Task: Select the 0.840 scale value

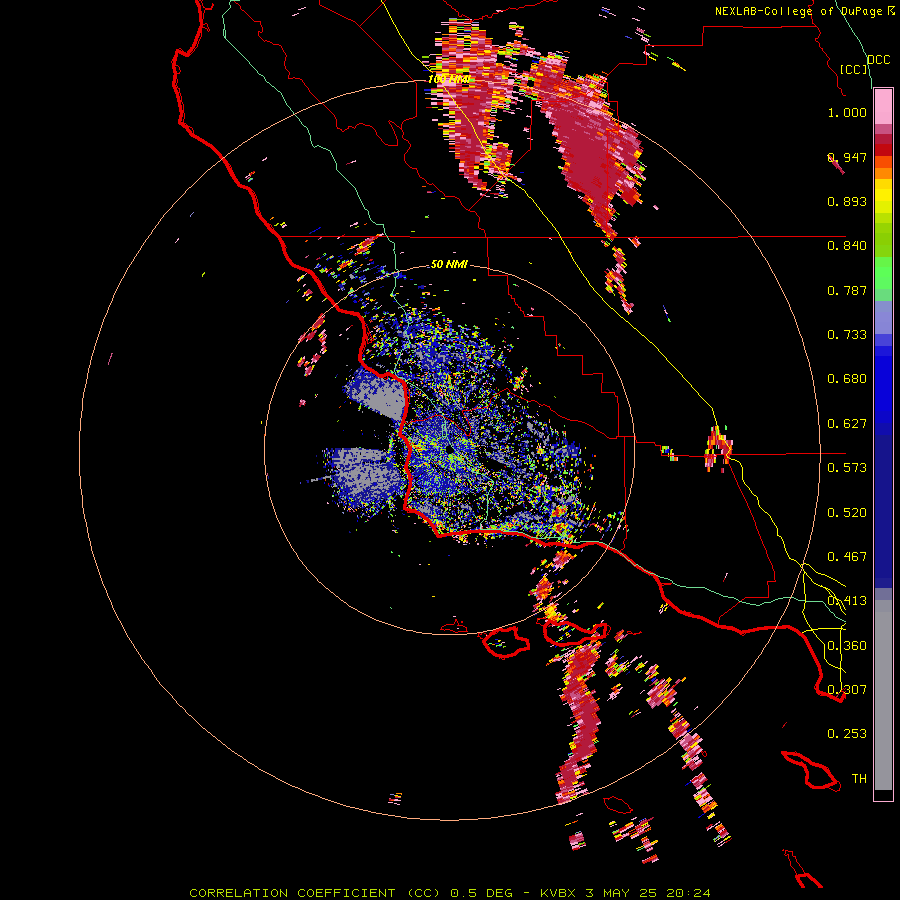Action: 847,246
